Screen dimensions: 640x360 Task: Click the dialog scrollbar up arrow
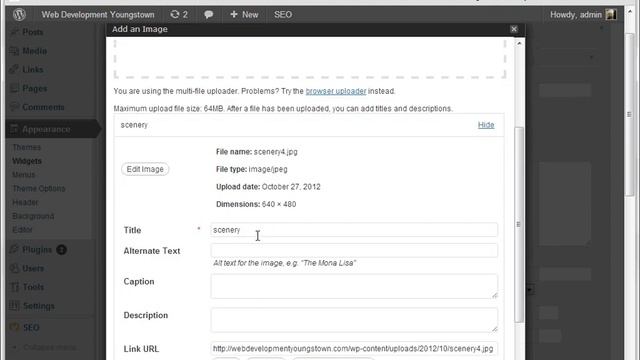pos(519,43)
